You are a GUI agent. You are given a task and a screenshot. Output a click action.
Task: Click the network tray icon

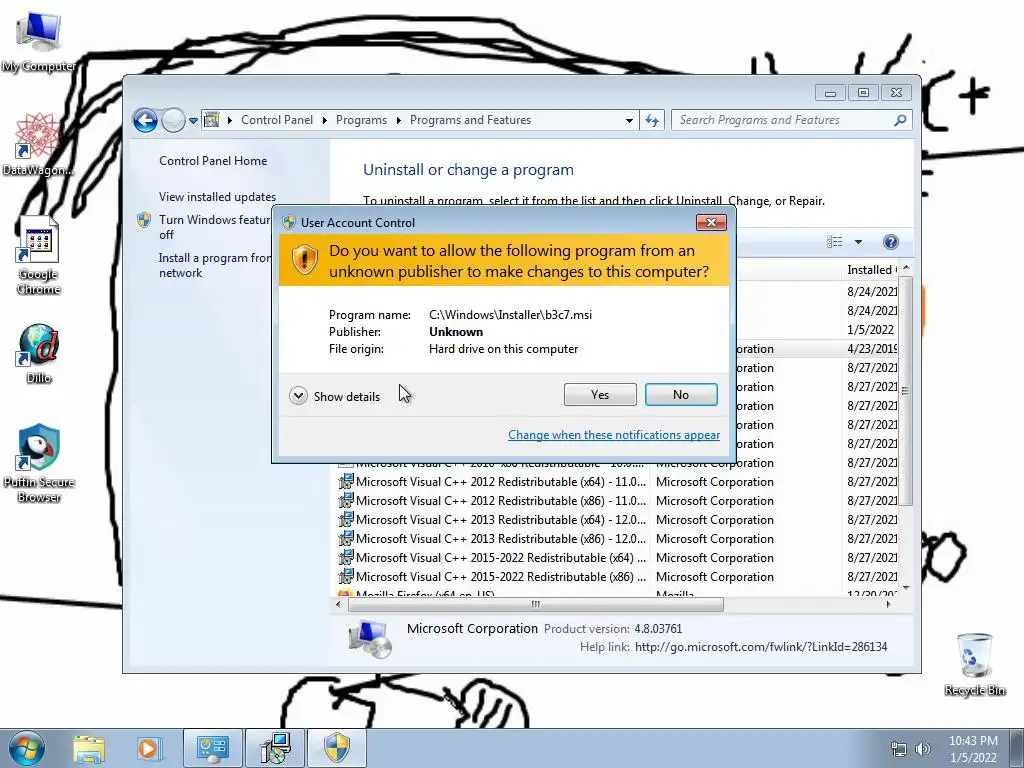tap(899, 749)
